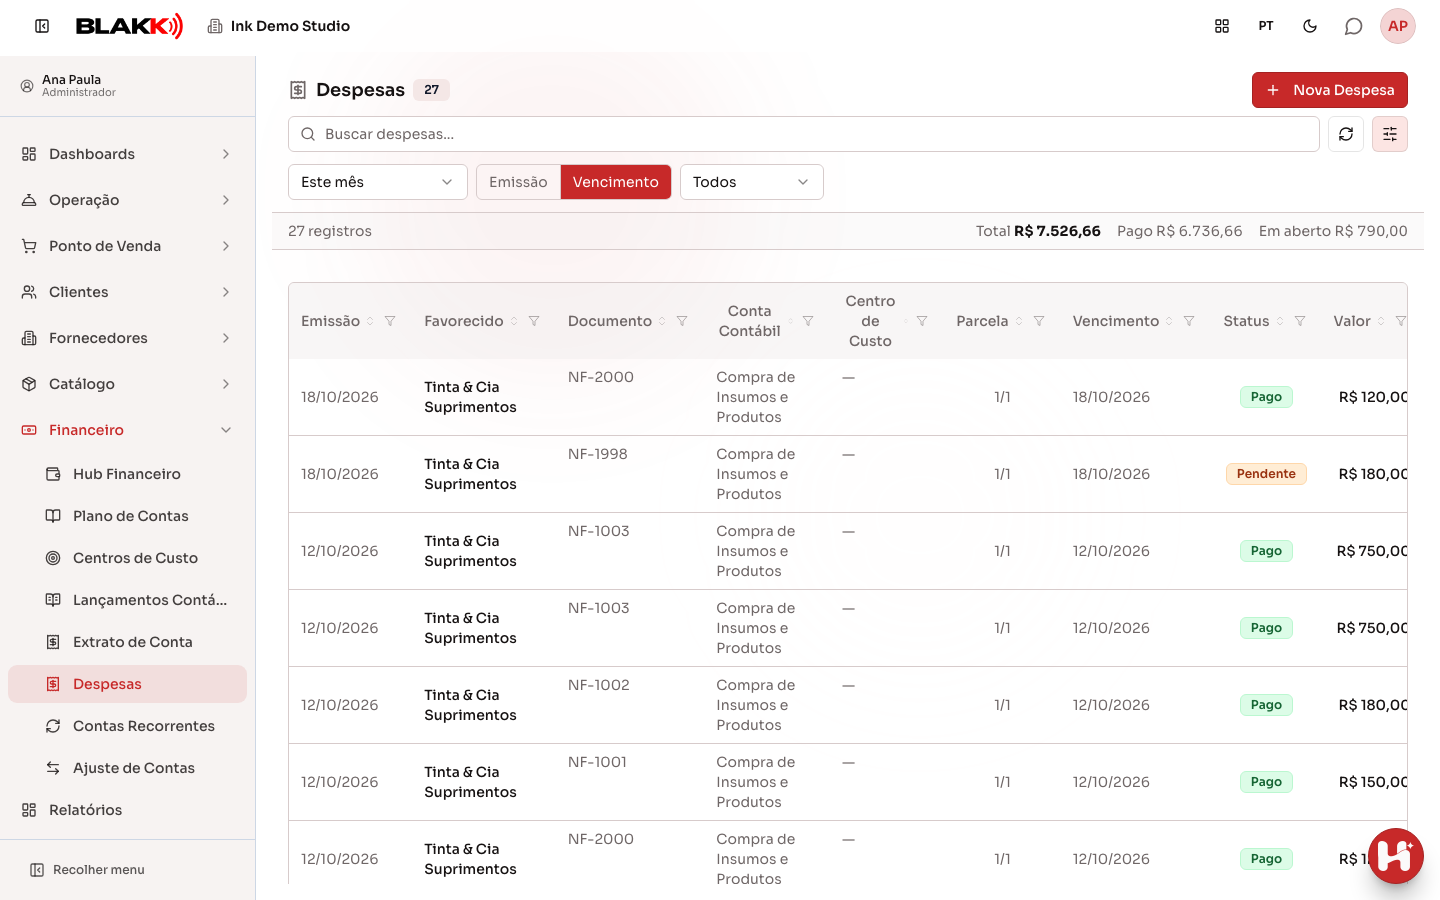Expand the Fornecedores menu
Screen dimensions: 1440x900
click(127, 338)
